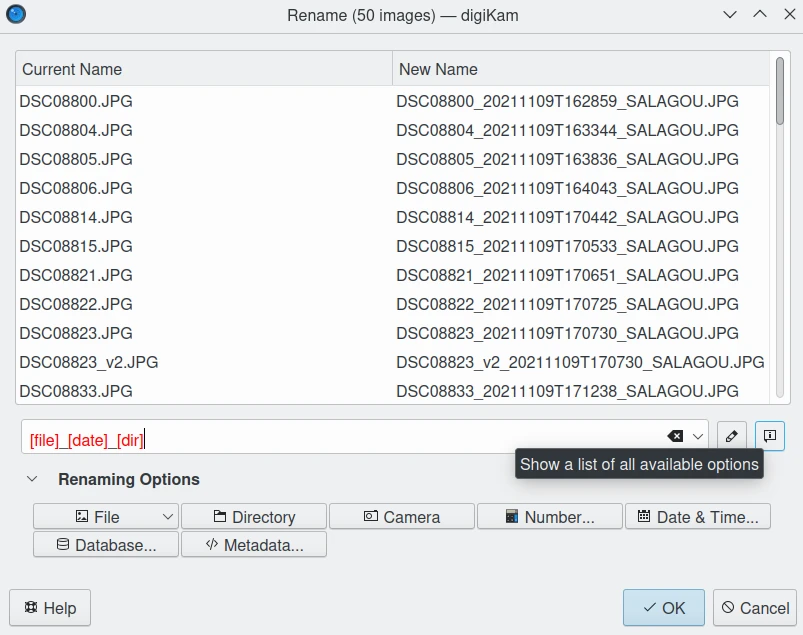The image size is (803, 635).
Task: Open the File option dropdown menu
Action: 167,517
